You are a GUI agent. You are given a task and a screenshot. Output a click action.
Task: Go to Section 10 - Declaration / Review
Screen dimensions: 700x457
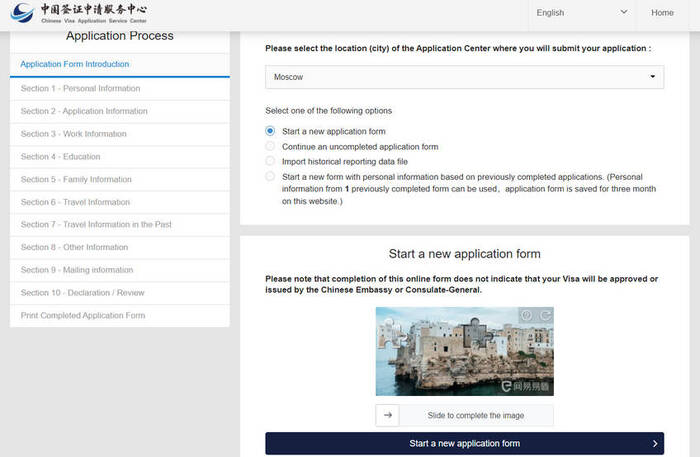tap(83, 293)
